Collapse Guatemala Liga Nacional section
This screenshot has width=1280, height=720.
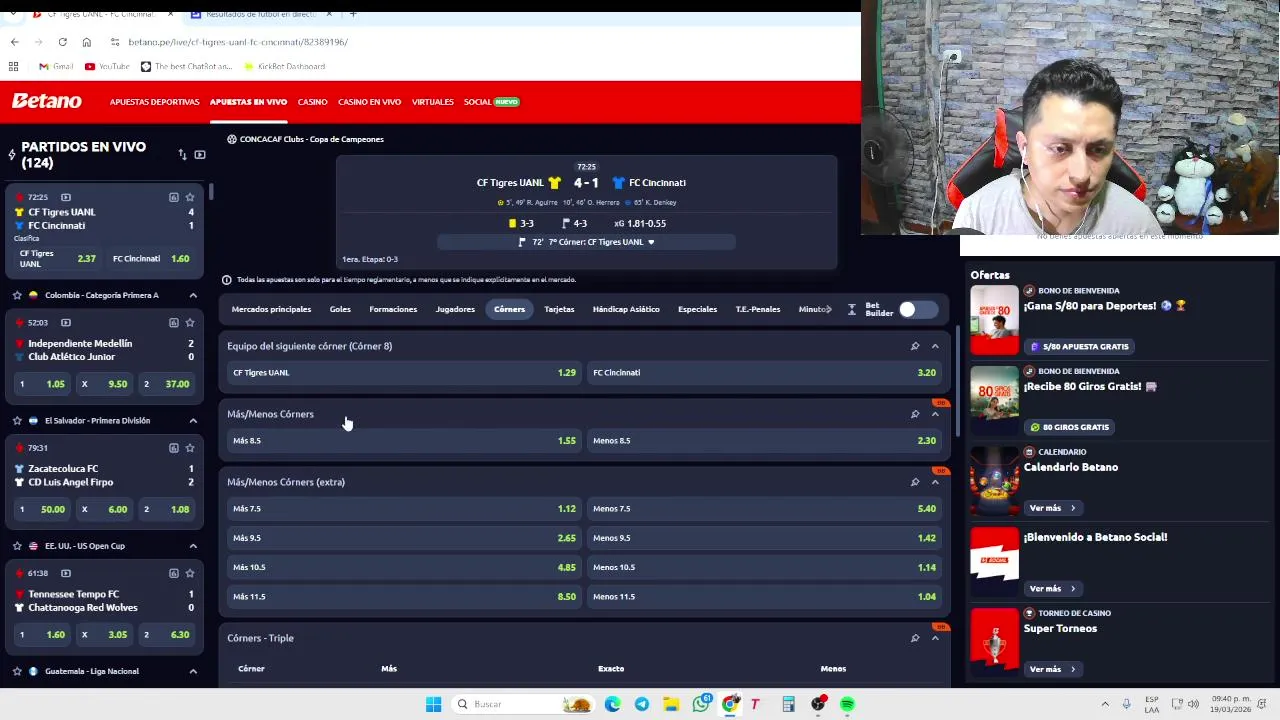[193, 671]
